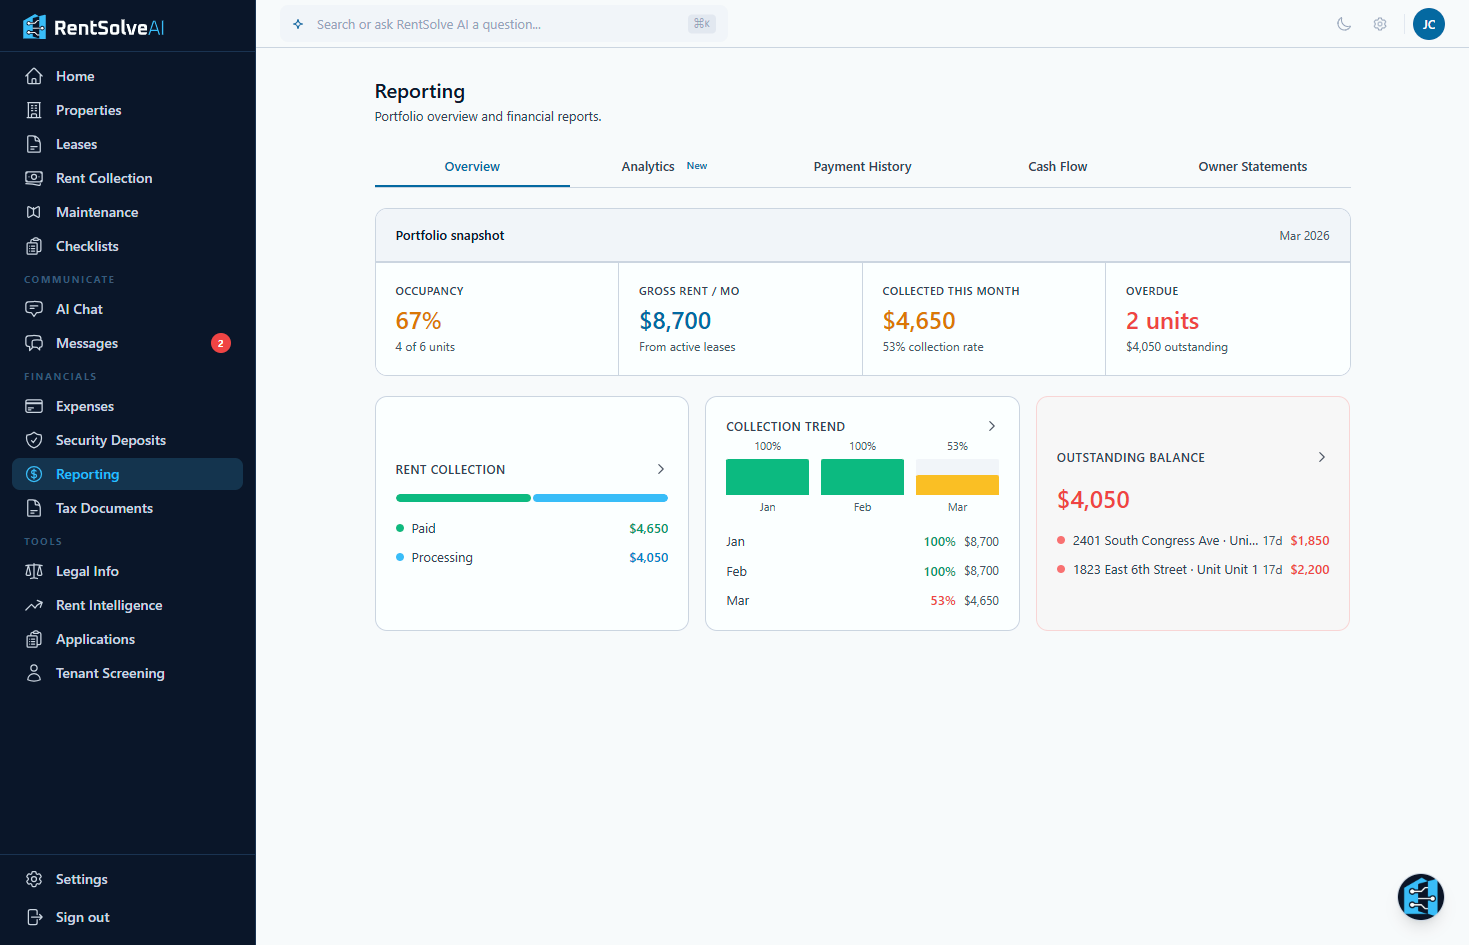This screenshot has width=1469, height=945.
Task: Switch to the Cash Flow tab
Action: (1057, 167)
